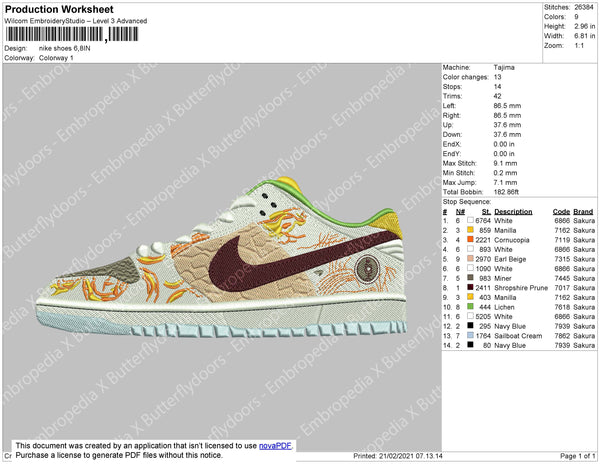The height and width of the screenshot is (464, 600).
Task: Click the Sailboat Cream description text
Action: pos(518,335)
